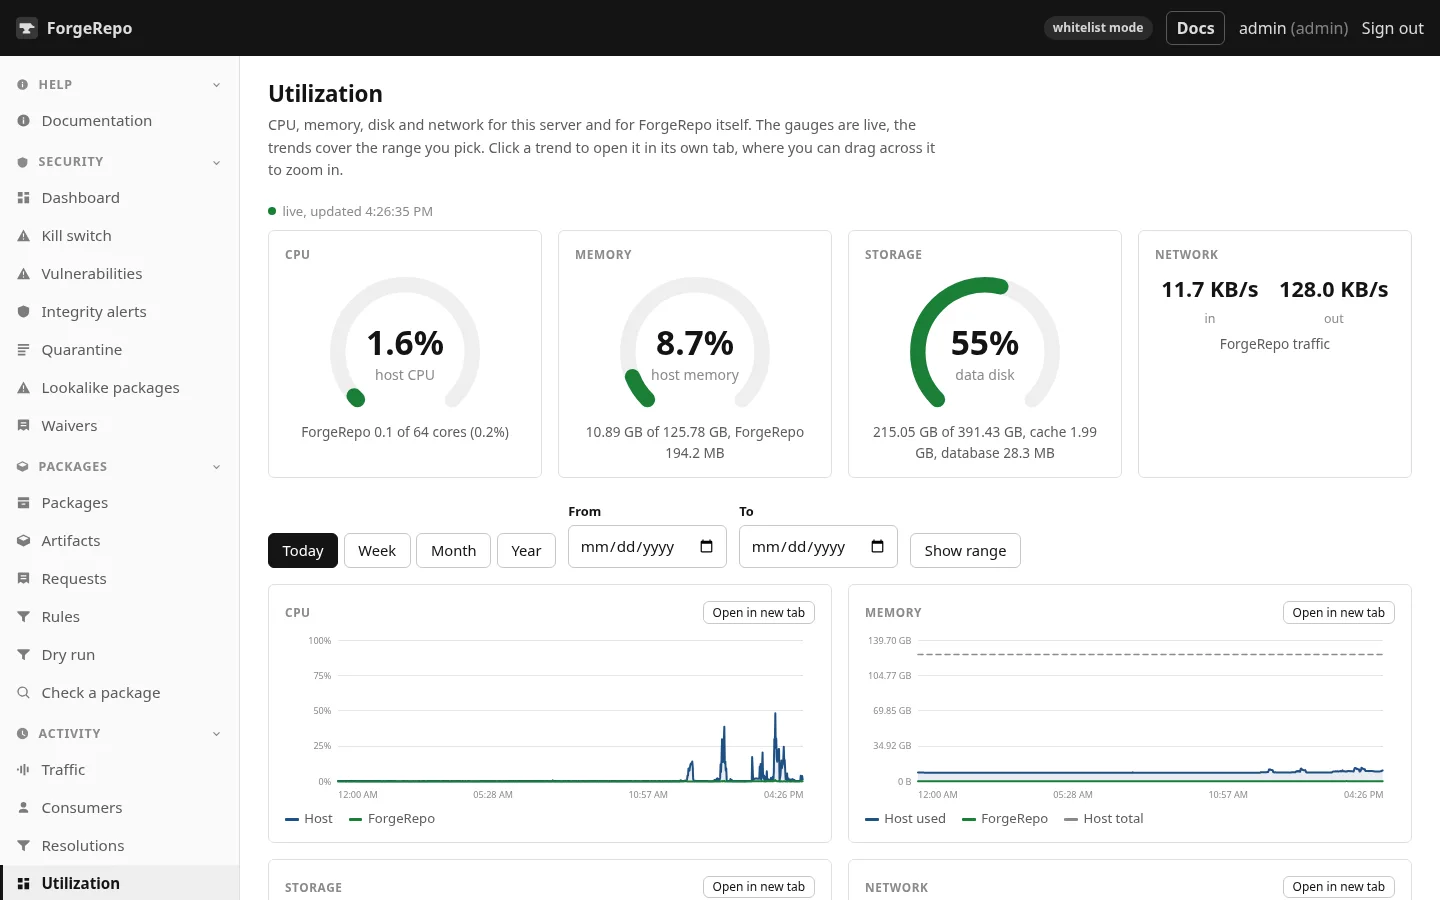Click the Resolutions filter icon
The height and width of the screenshot is (900, 1440).
click(23, 846)
